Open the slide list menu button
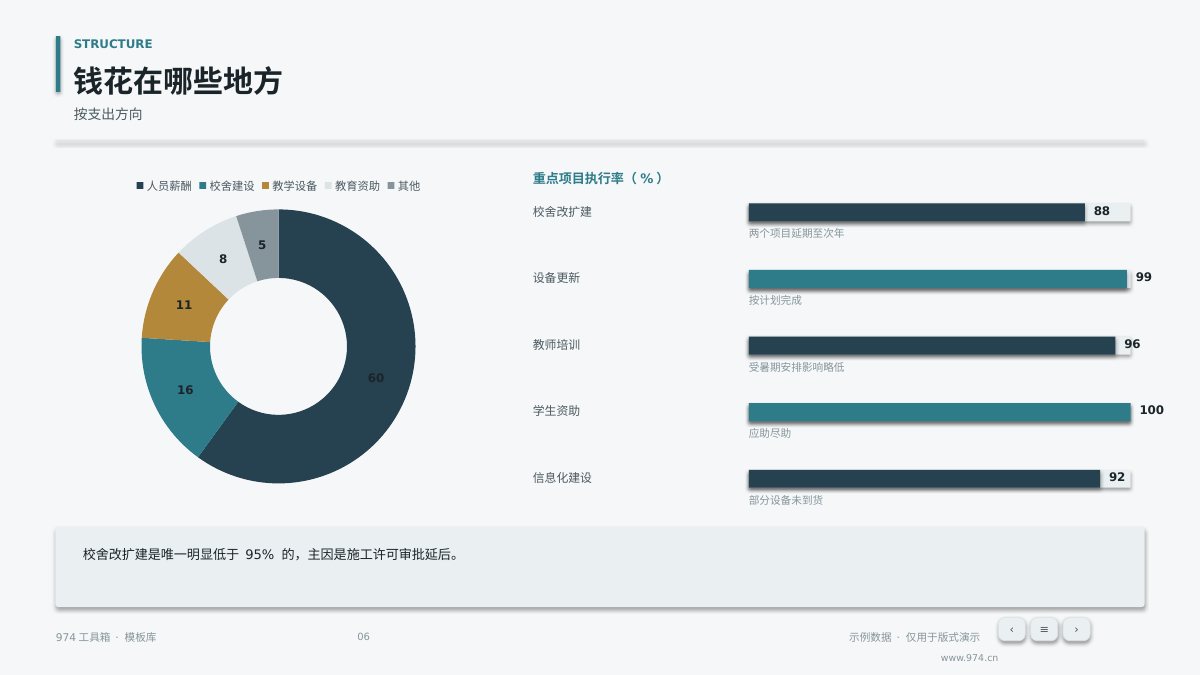 [x=1044, y=629]
